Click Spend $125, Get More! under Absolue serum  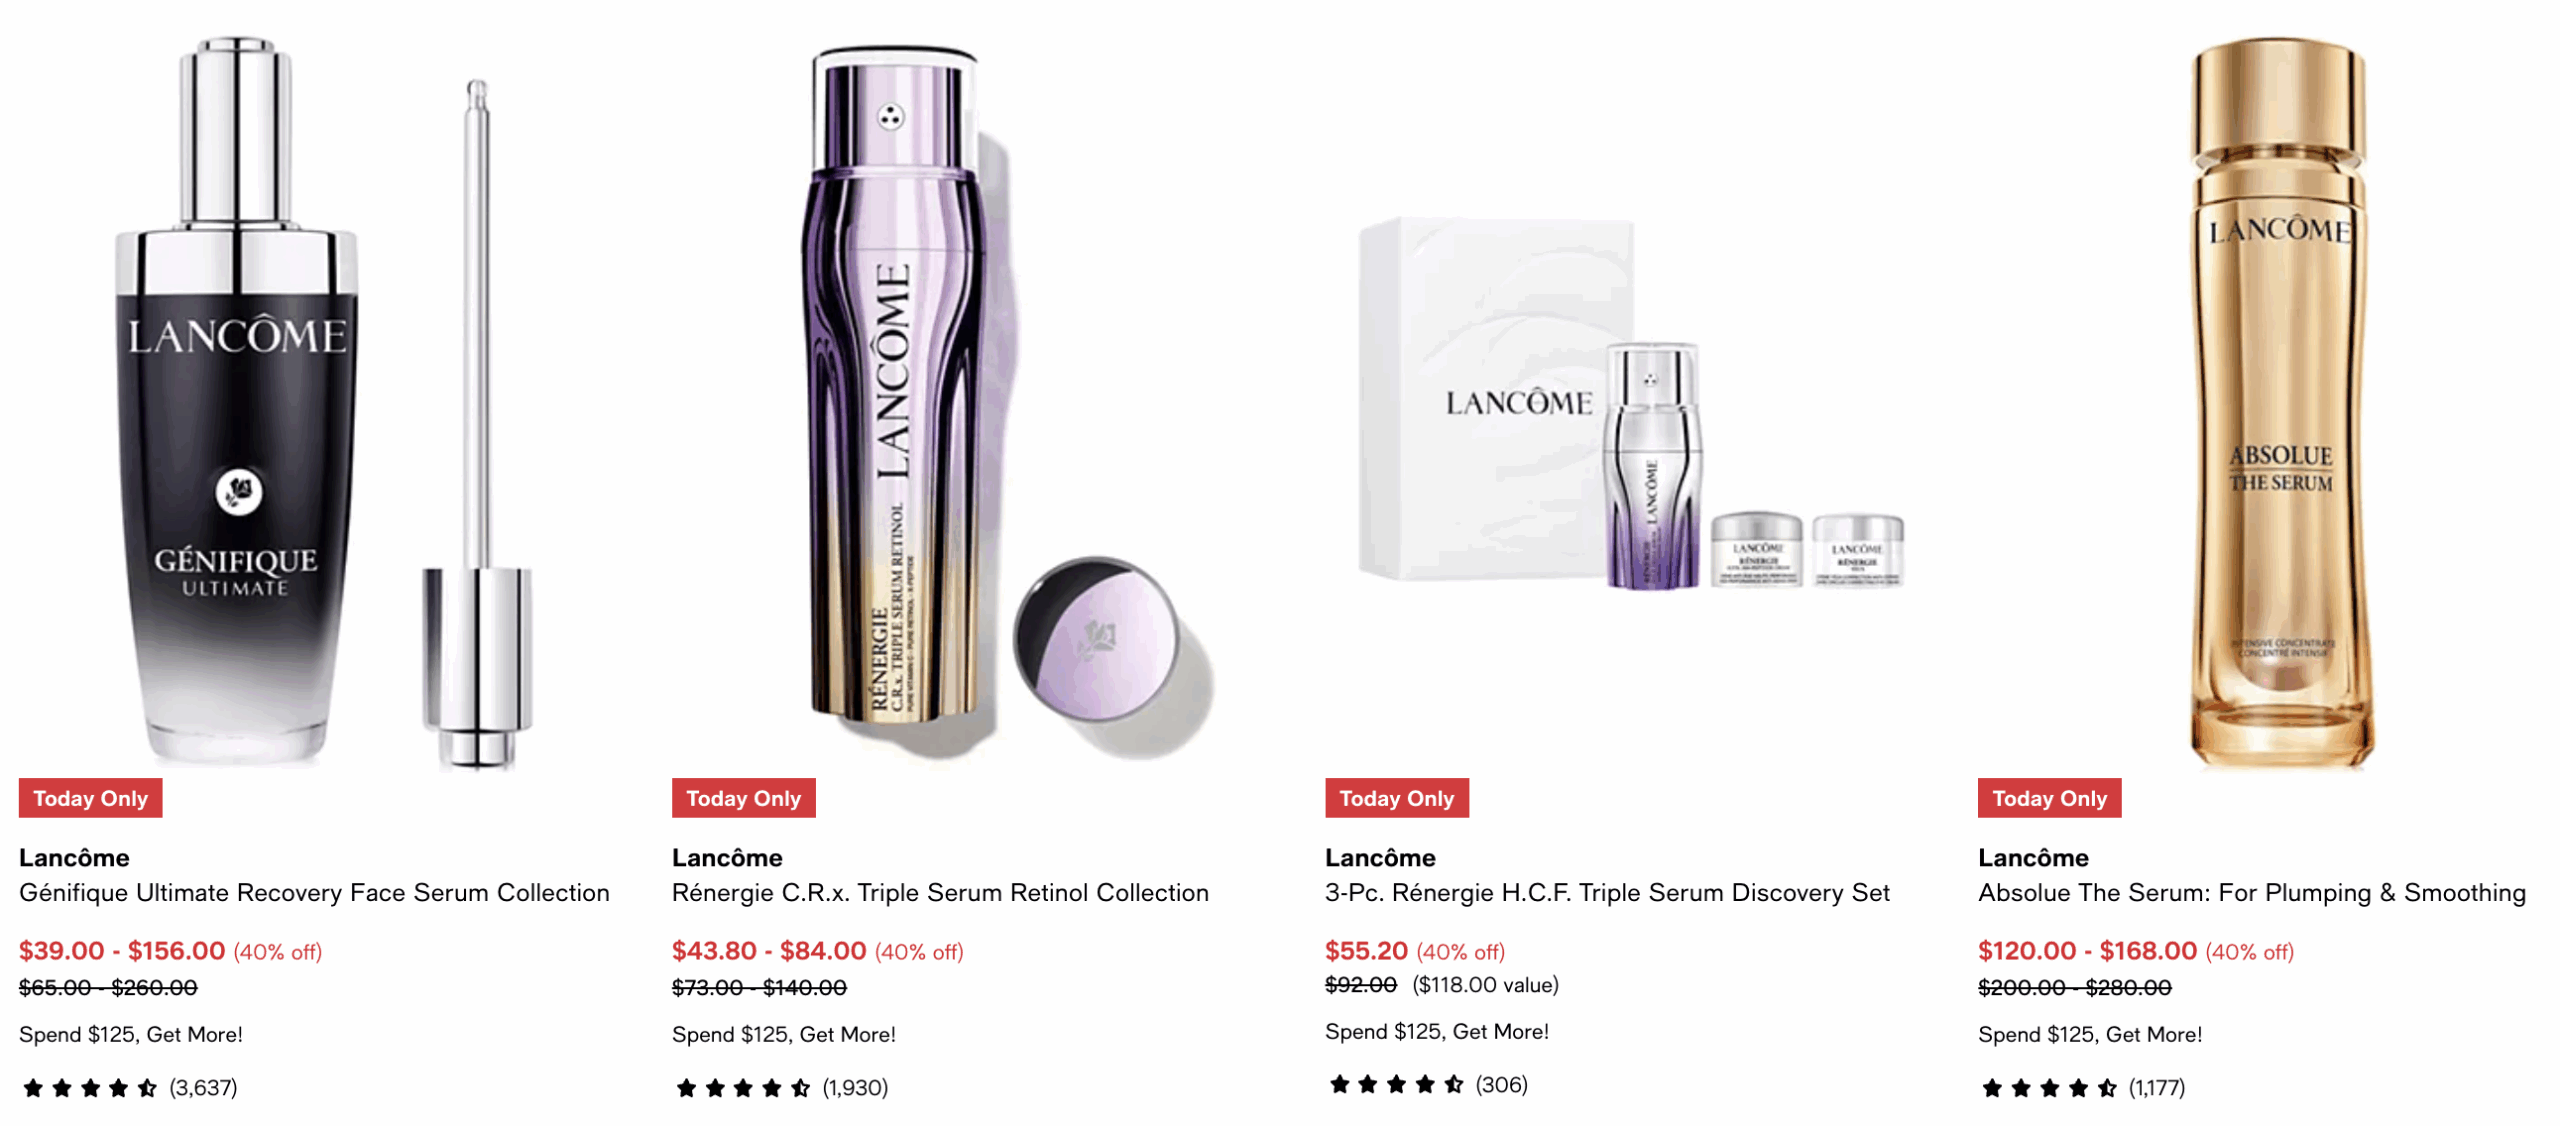coord(2090,1034)
